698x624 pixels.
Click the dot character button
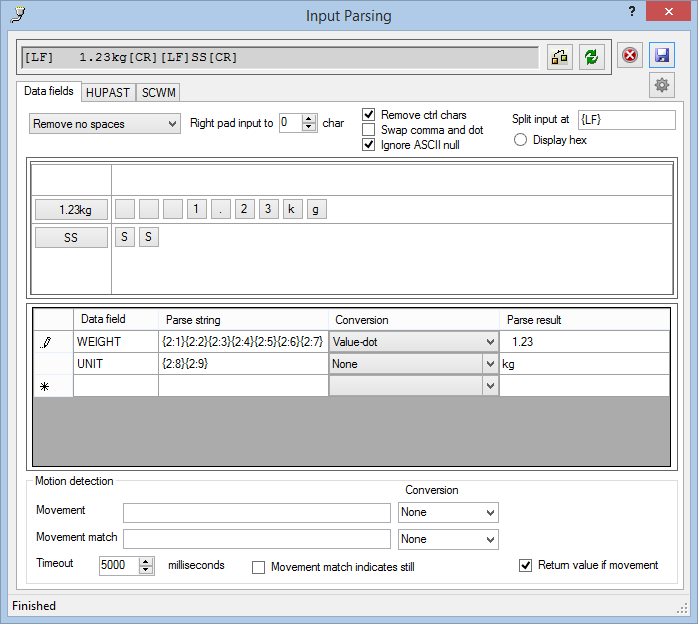(221, 209)
